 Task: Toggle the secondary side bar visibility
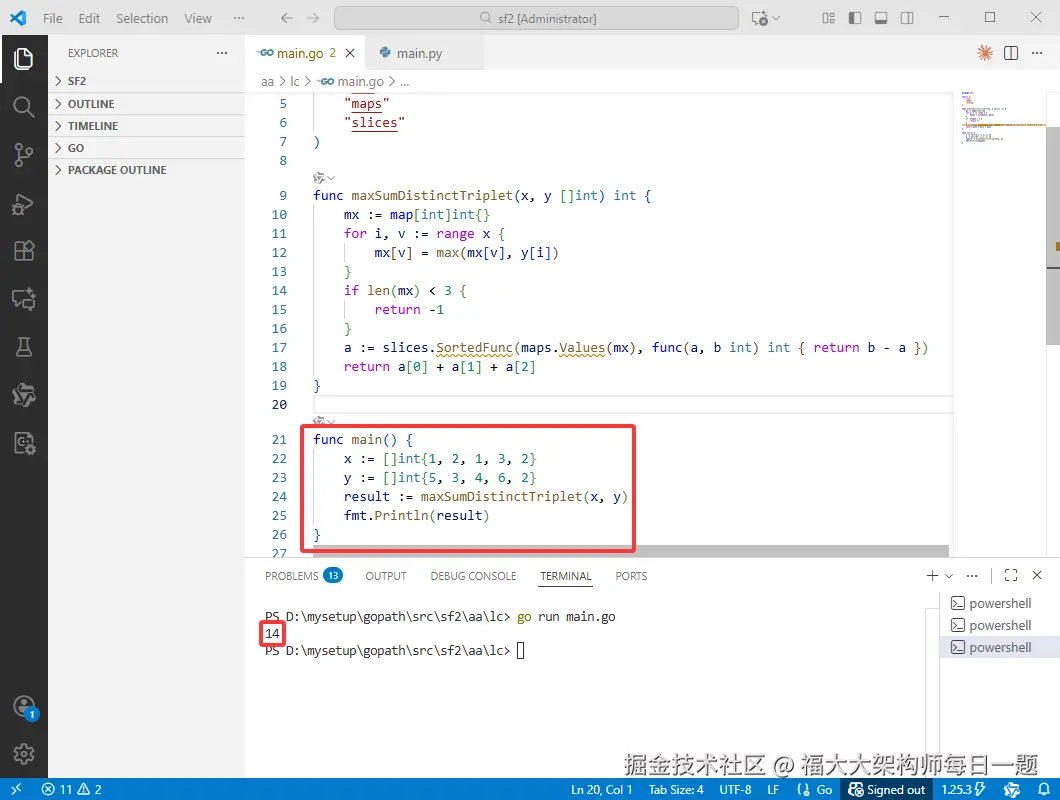pyautogui.click(x=907, y=18)
